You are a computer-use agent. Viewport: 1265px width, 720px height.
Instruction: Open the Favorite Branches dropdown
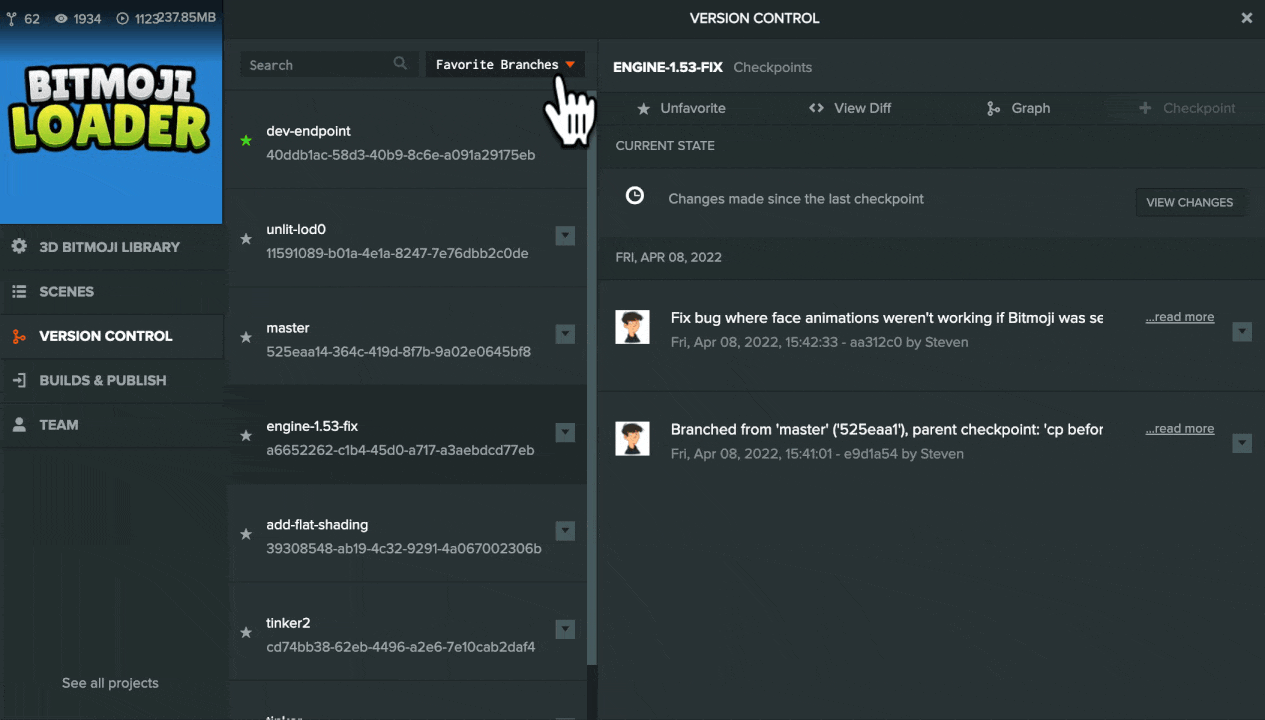(505, 65)
